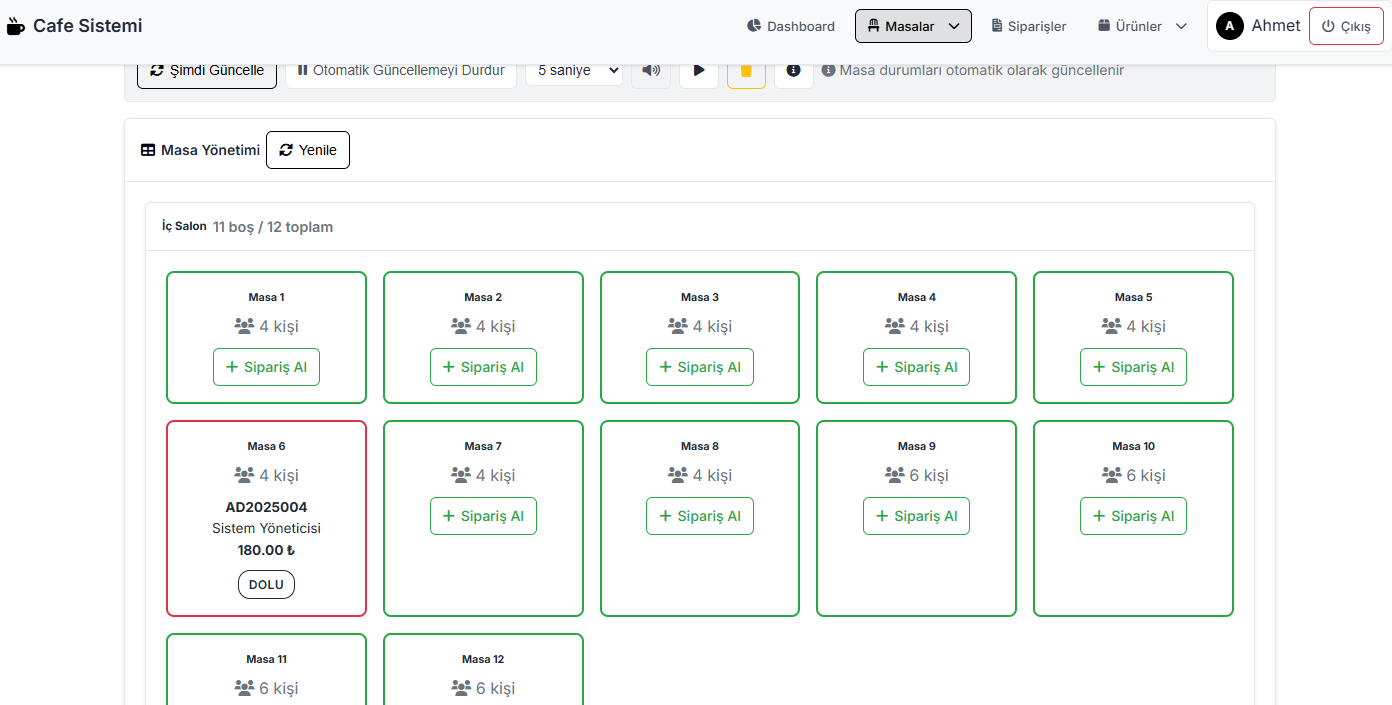Take an order for Masa 1
Image resolution: width=1392 pixels, height=705 pixels.
point(266,367)
